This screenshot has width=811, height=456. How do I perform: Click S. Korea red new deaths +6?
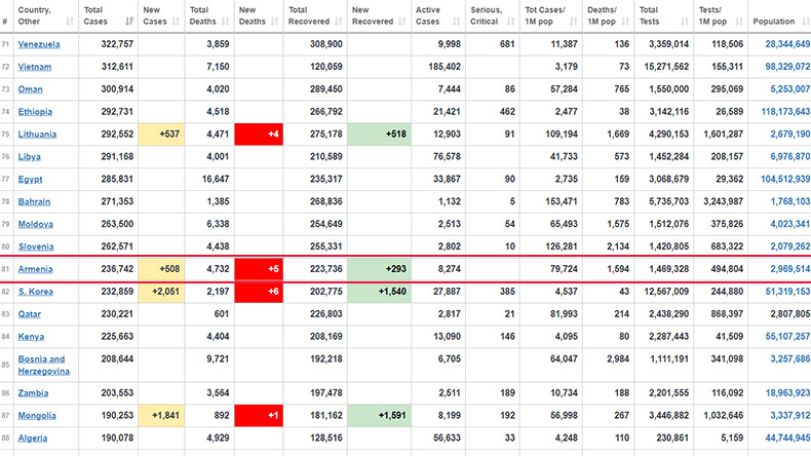point(259,292)
